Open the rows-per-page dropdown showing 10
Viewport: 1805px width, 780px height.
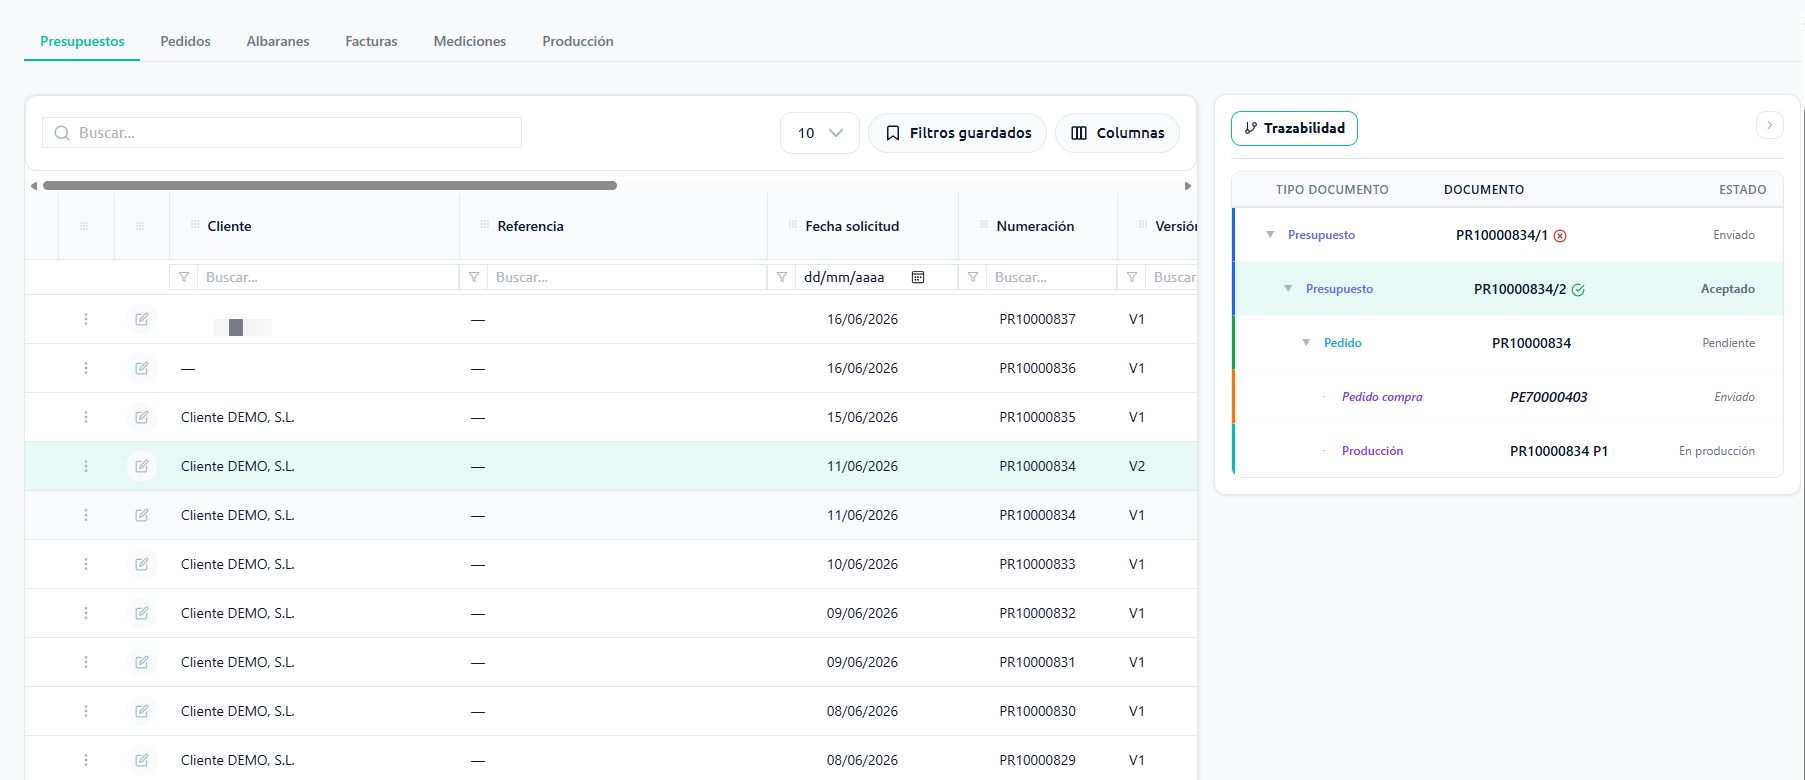click(820, 133)
